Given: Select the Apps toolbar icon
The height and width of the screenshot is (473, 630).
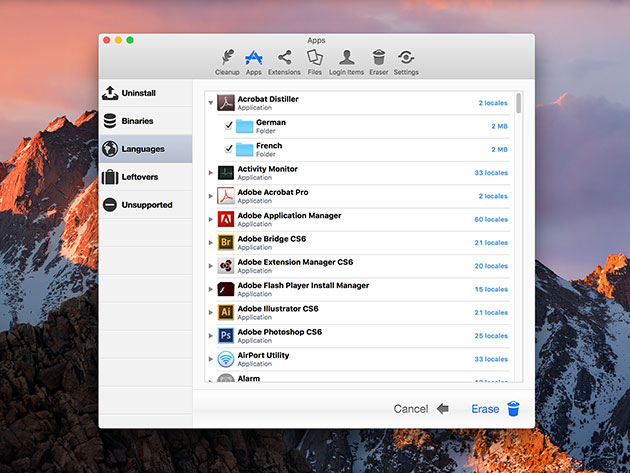Looking at the screenshot, I should click(254, 62).
